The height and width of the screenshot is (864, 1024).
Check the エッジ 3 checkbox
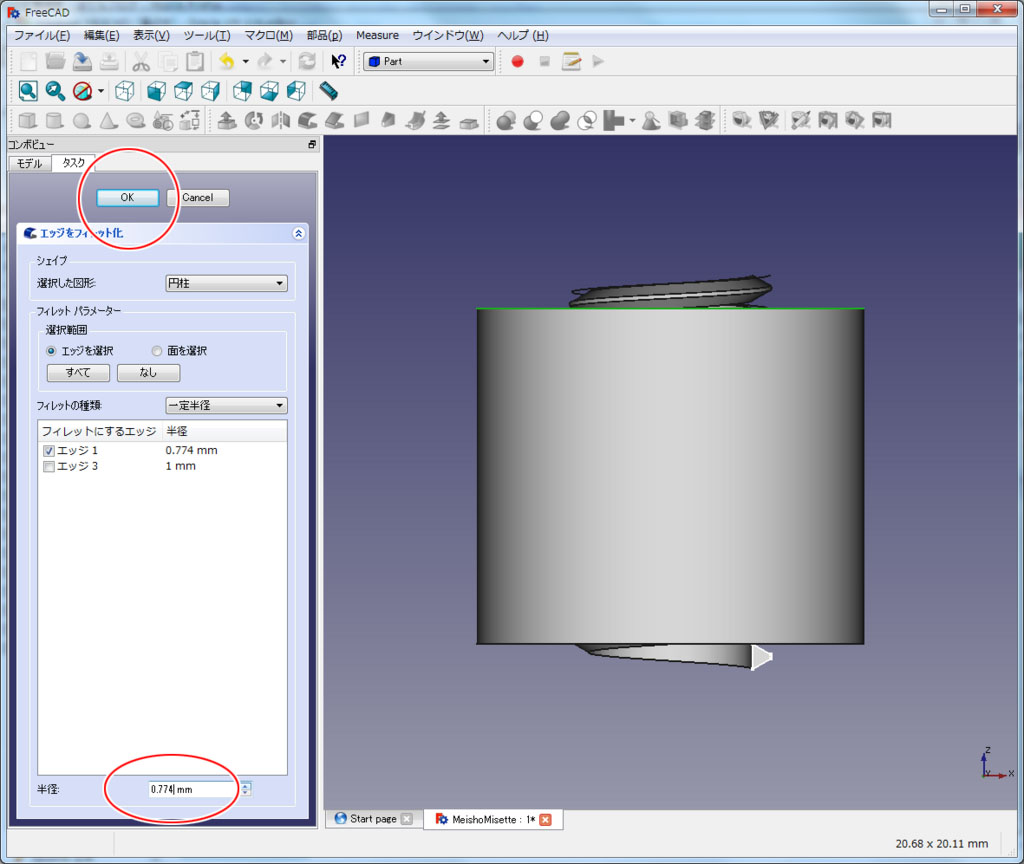pos(48,466)
